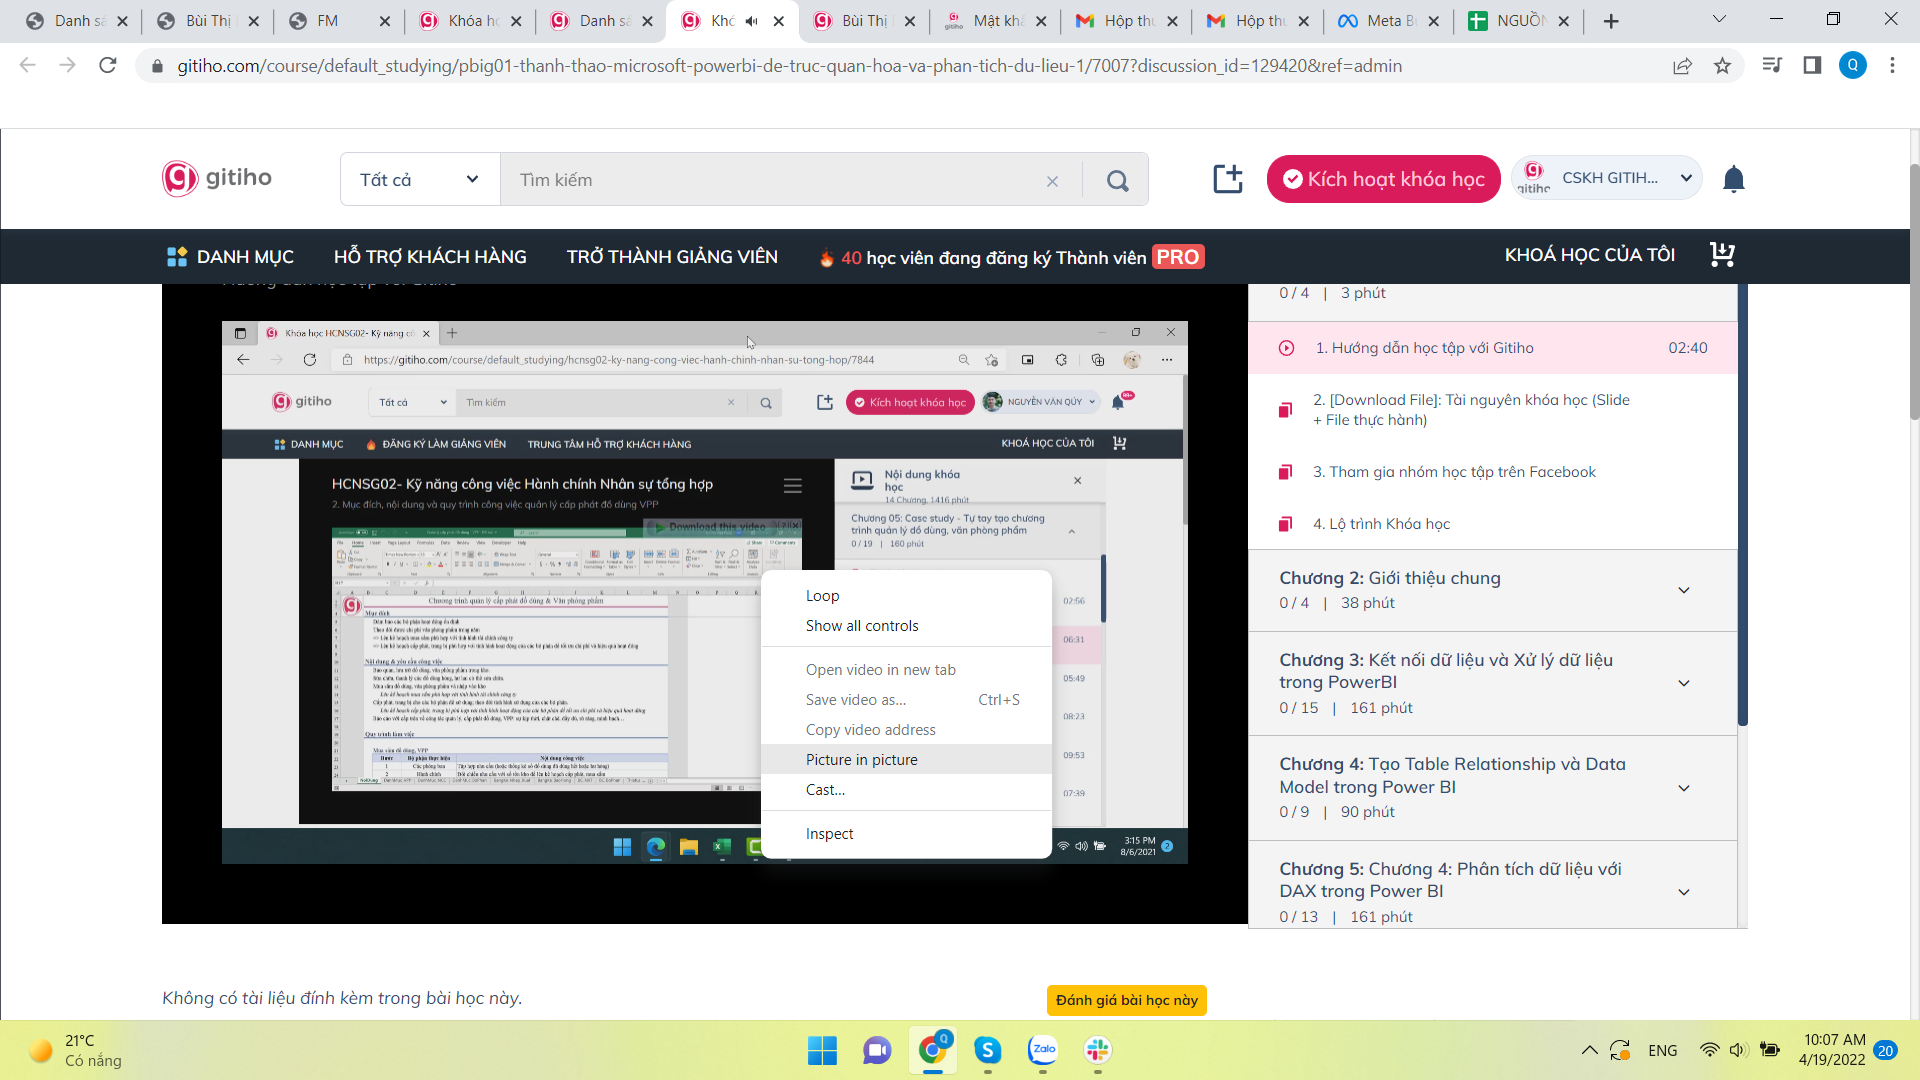Click the Gitiho logo
This screenshot has width=1920, height=1080.
click(x=217, y=178)
